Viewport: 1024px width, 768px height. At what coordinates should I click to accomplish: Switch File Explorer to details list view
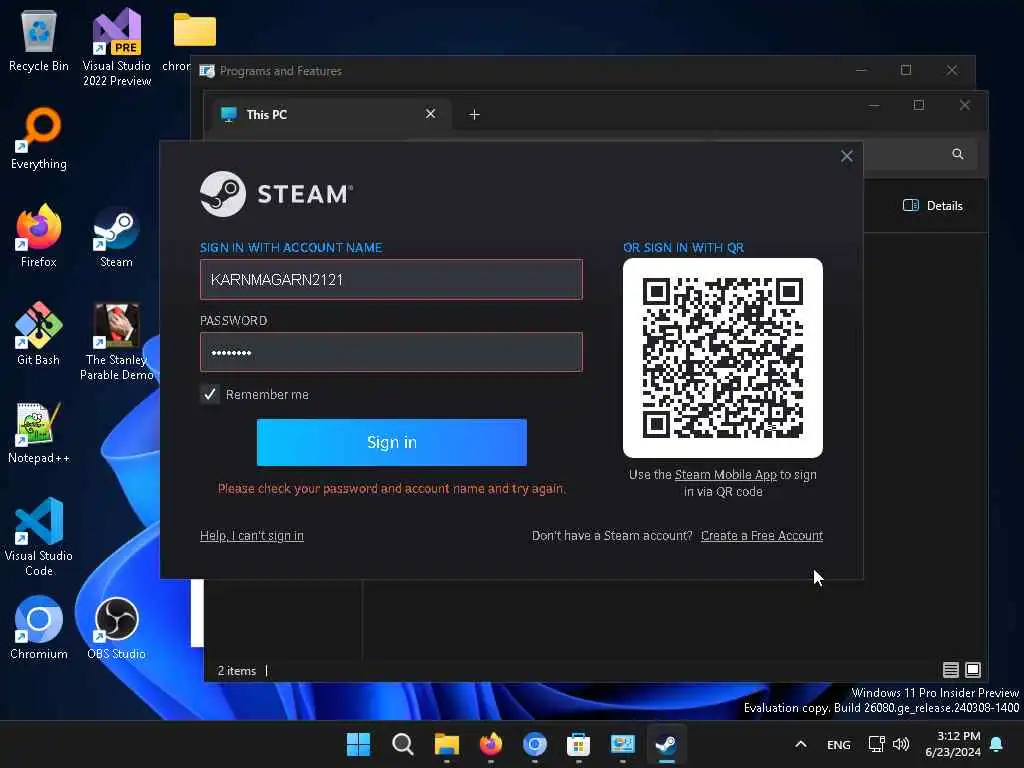pyautogui.click(x=950, y=669)
